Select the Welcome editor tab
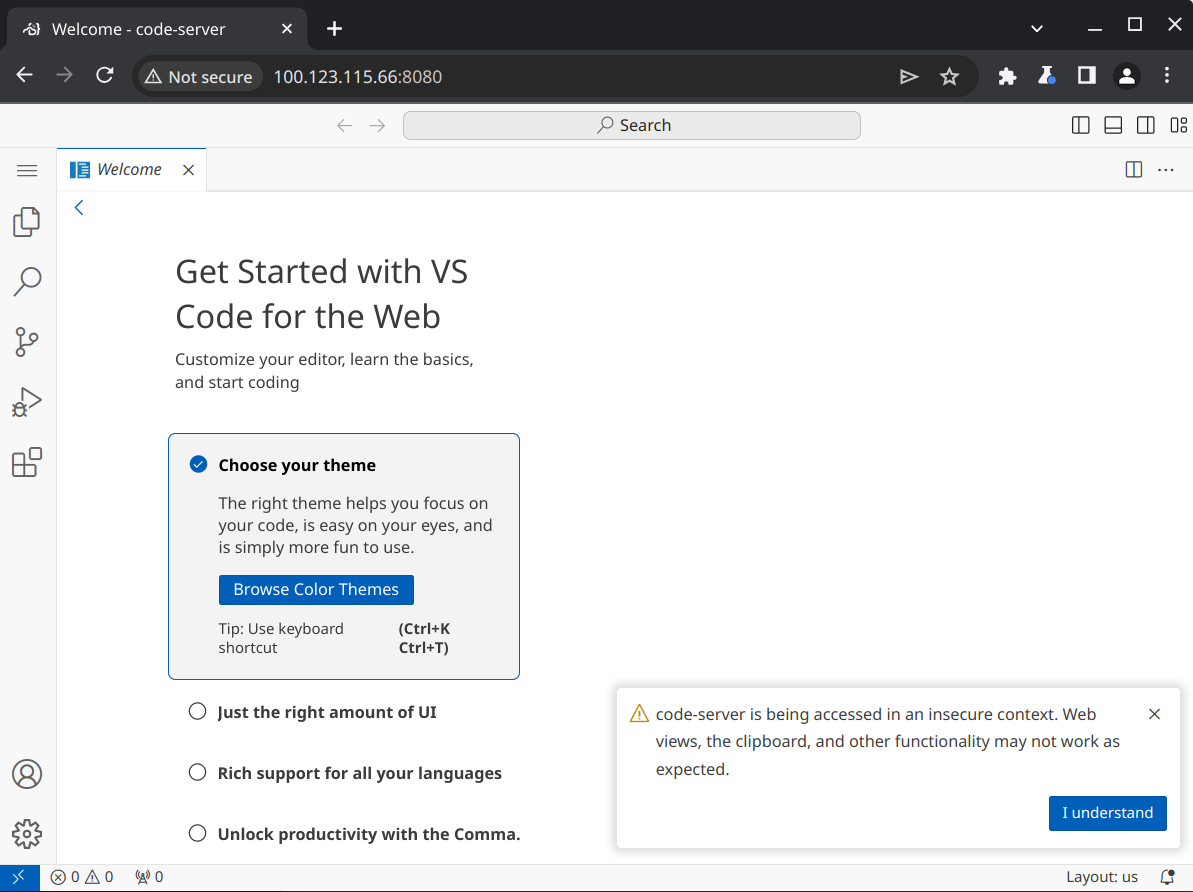 [x=129, y=170]
